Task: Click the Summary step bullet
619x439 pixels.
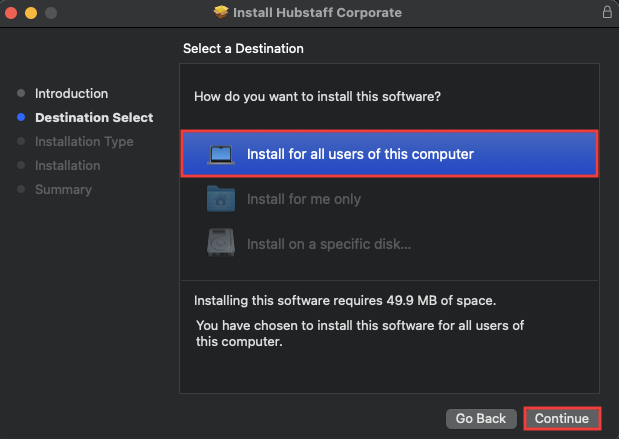Action: click(x=21, y=189)
